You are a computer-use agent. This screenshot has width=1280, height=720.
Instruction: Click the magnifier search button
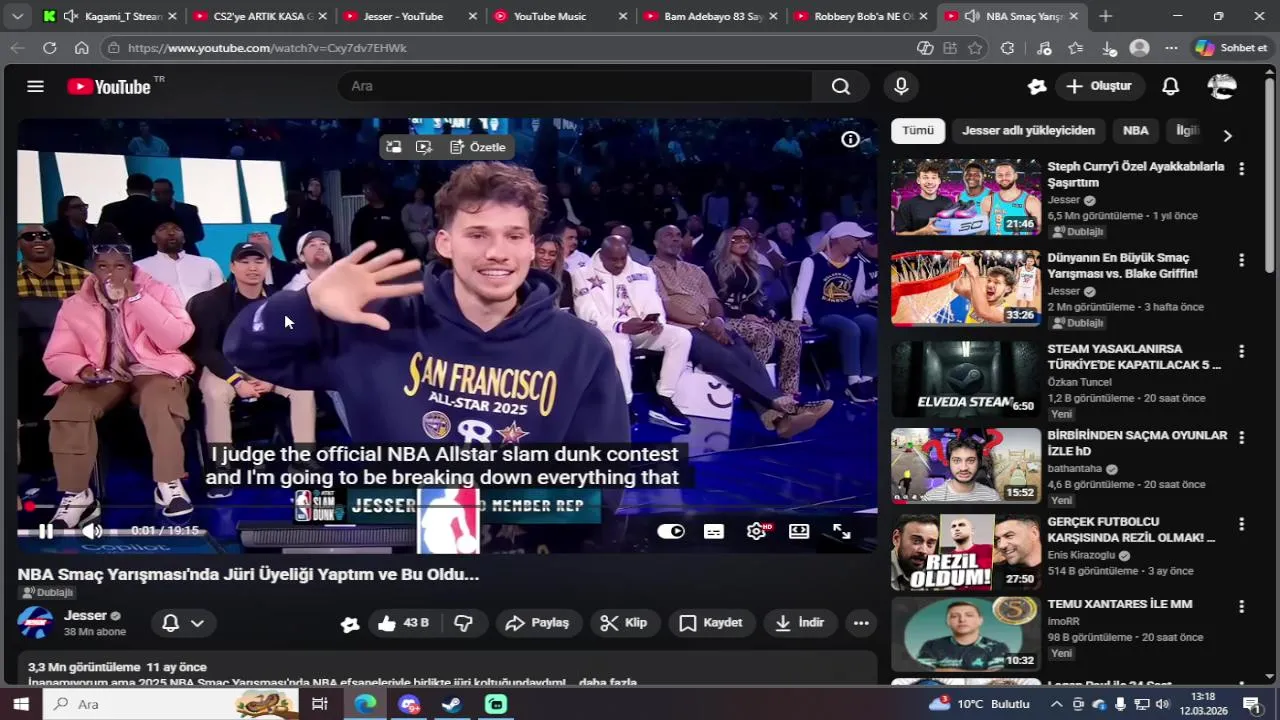coord(841,86)
